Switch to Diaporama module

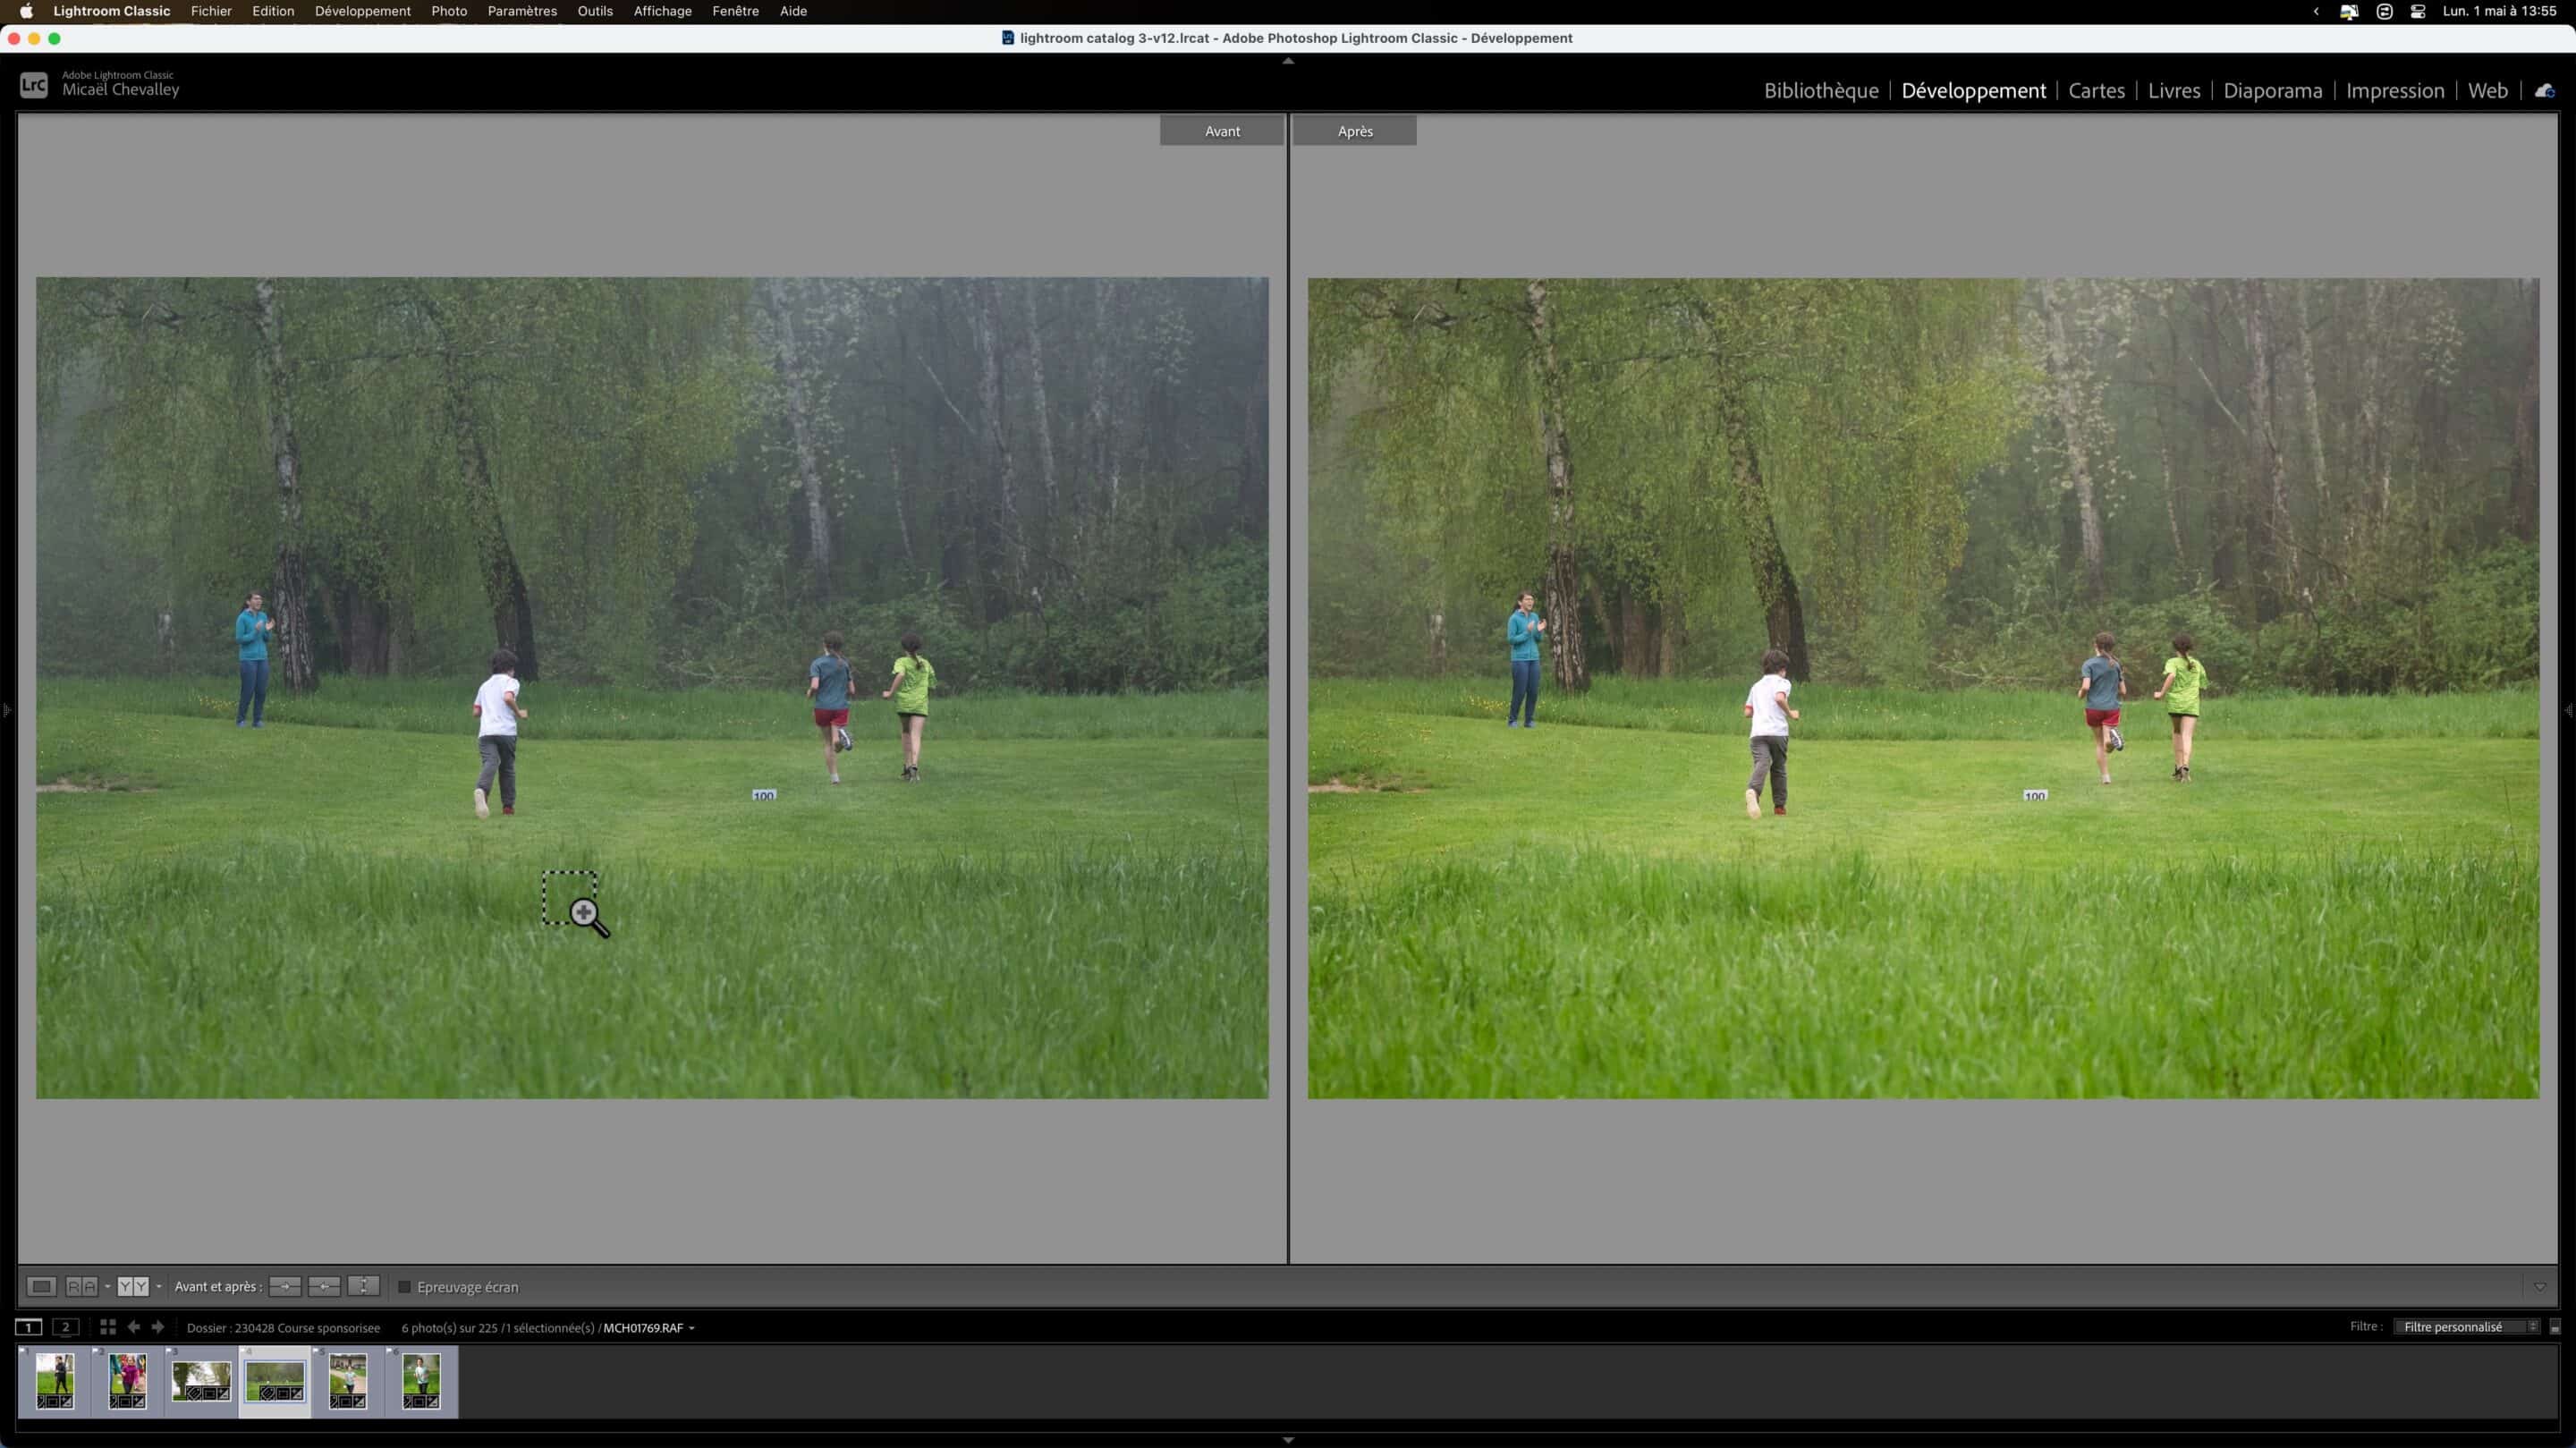click(2273, 91)
